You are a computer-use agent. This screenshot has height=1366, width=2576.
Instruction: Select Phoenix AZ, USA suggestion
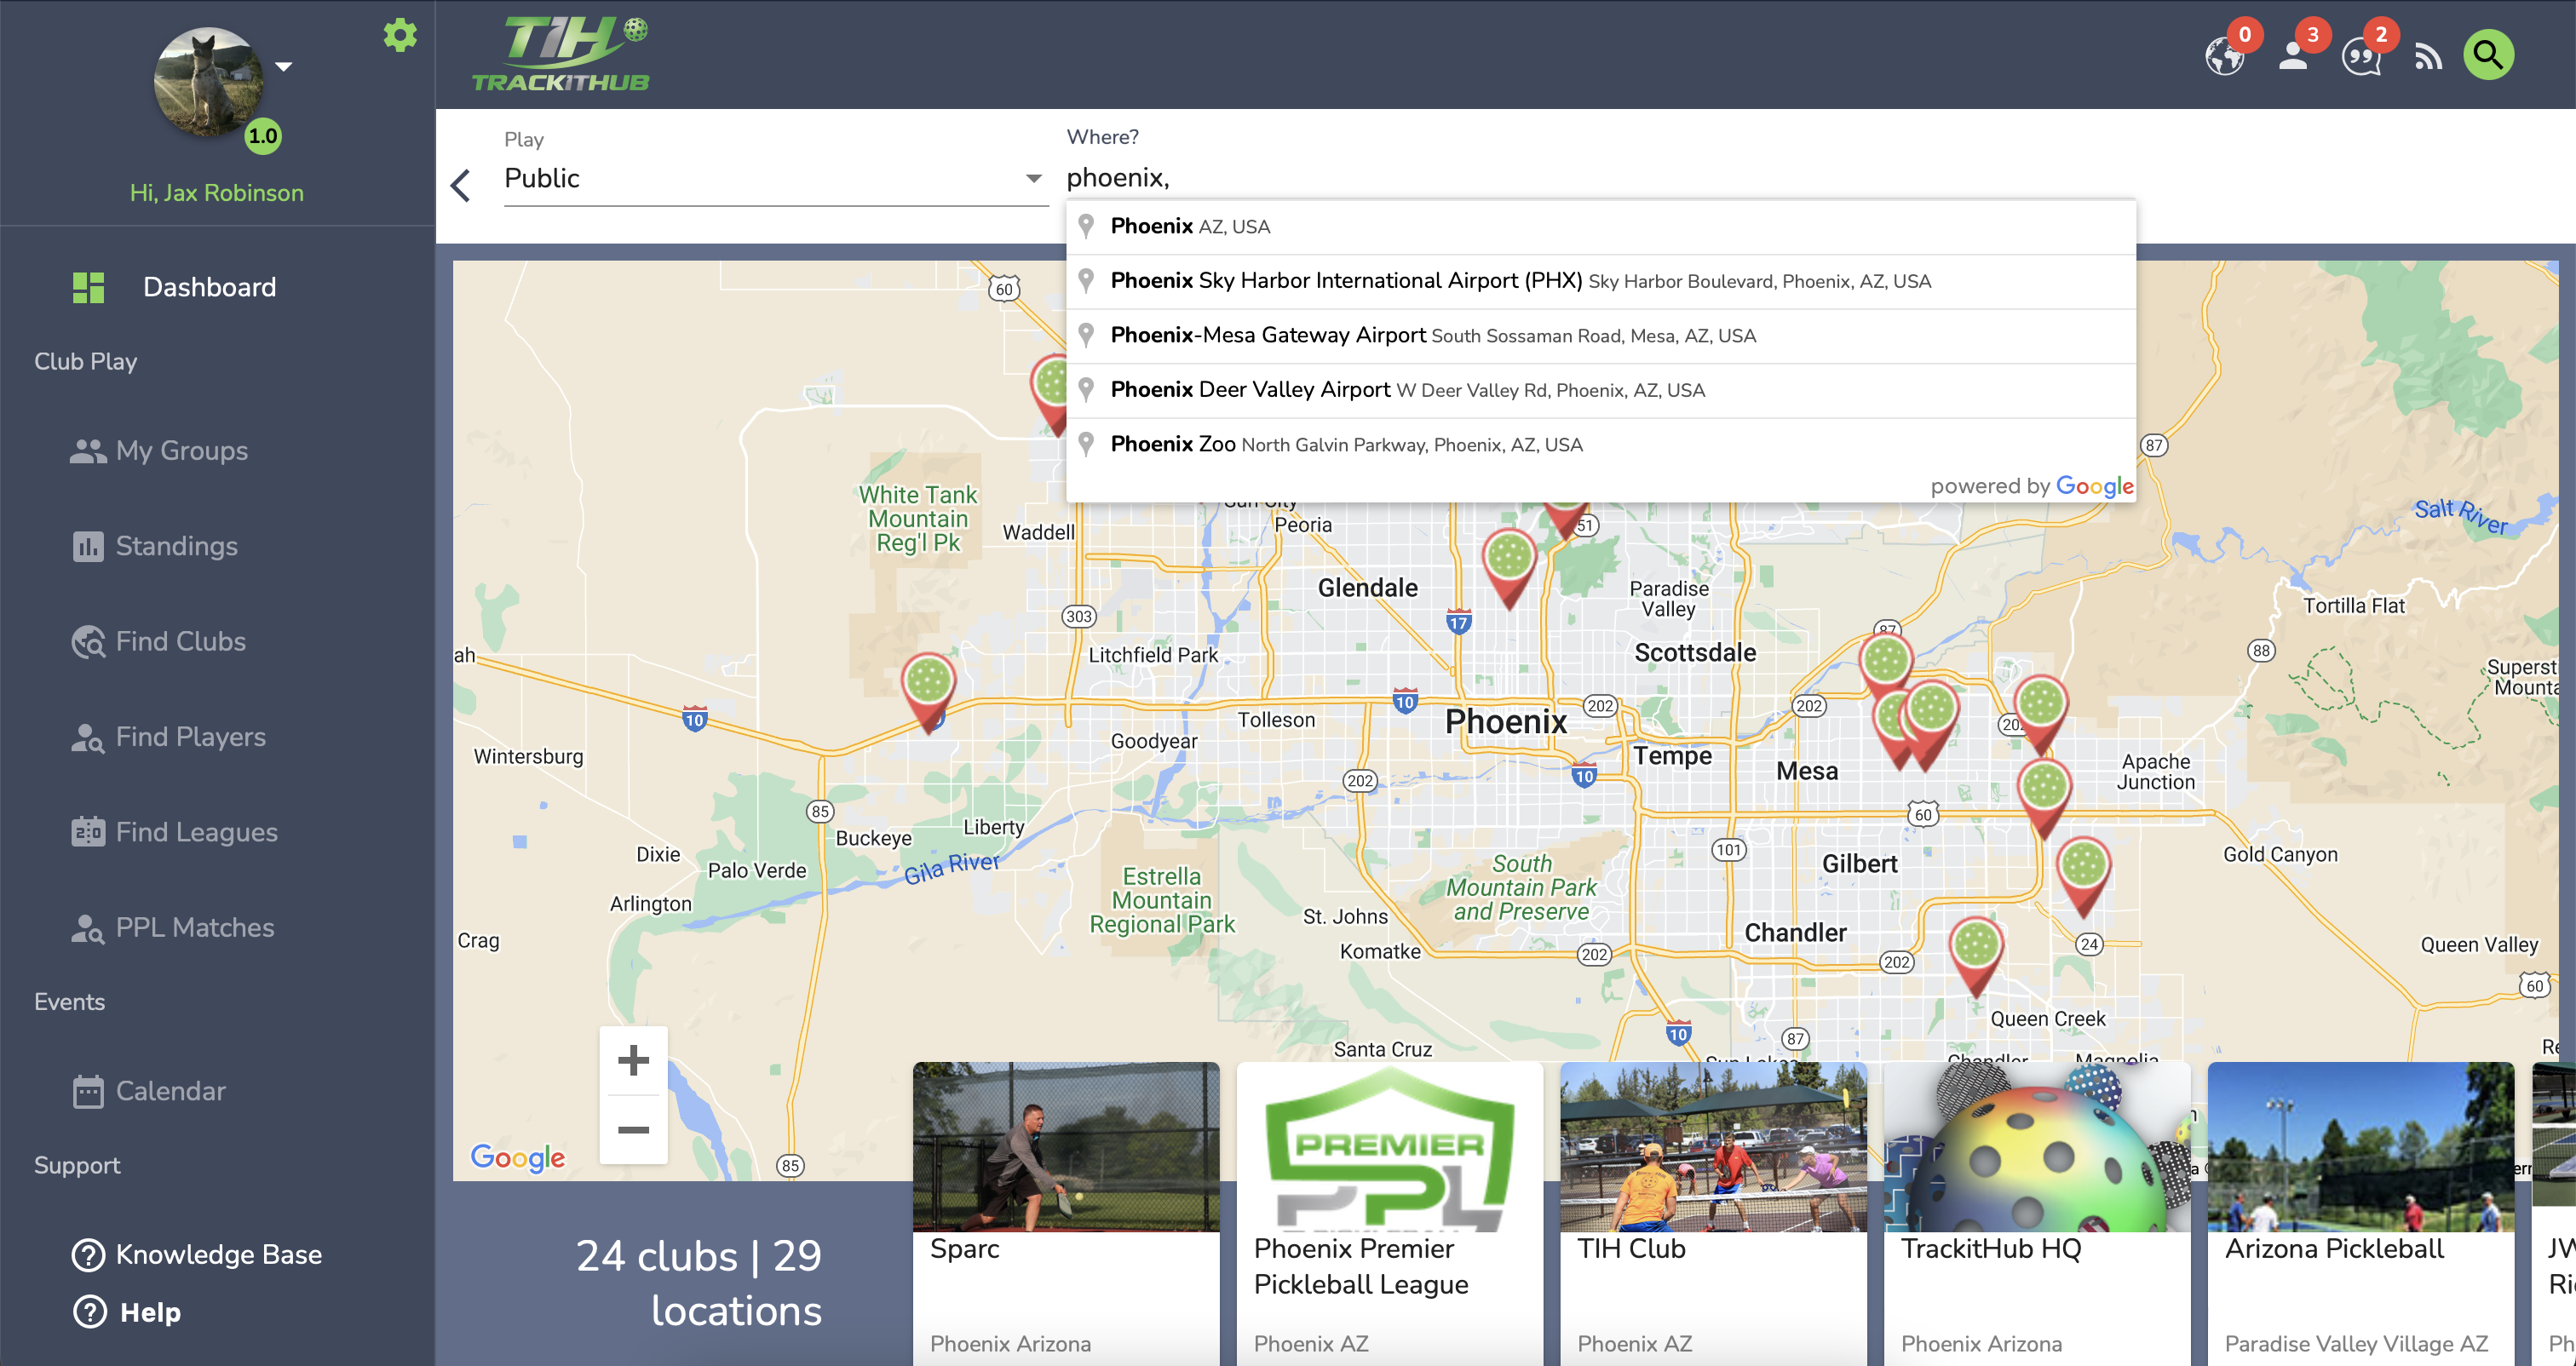pos(1190,227)
